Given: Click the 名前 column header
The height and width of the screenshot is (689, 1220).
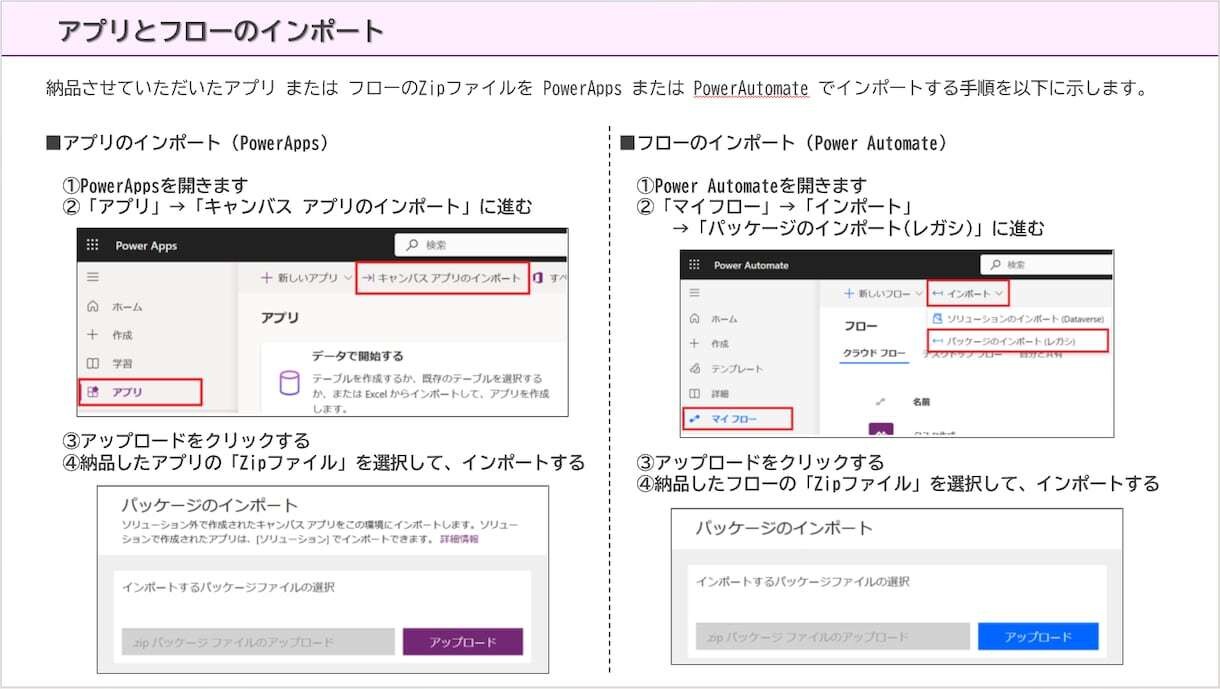Looking at the screenshot, I should point(921,401).
